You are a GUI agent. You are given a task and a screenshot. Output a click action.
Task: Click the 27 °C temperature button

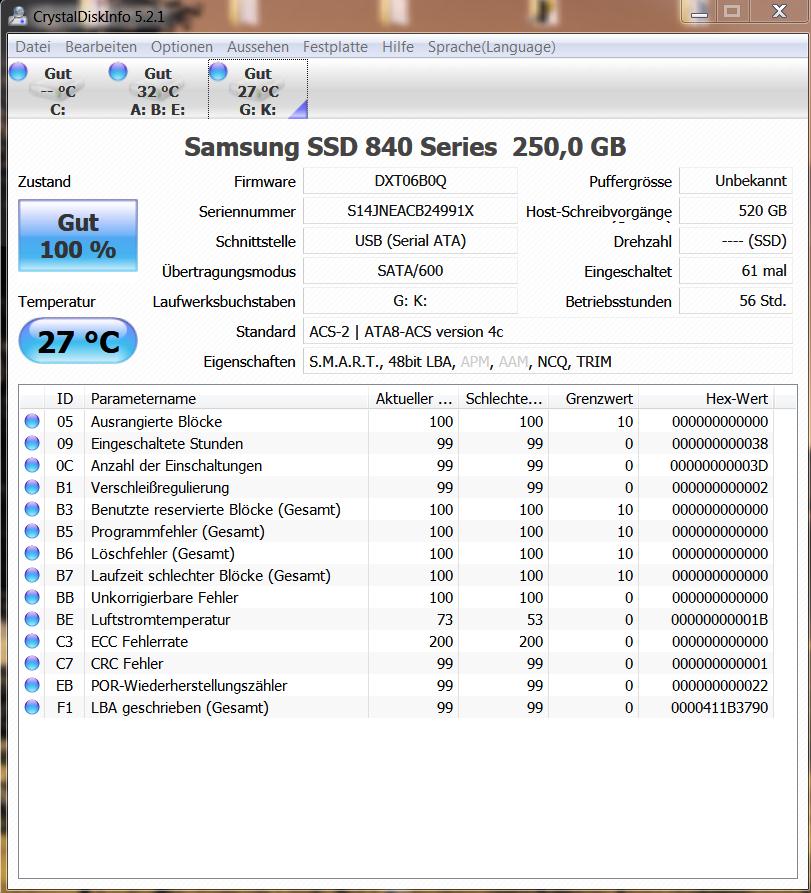pyautogui.click(x=78, y=341)
